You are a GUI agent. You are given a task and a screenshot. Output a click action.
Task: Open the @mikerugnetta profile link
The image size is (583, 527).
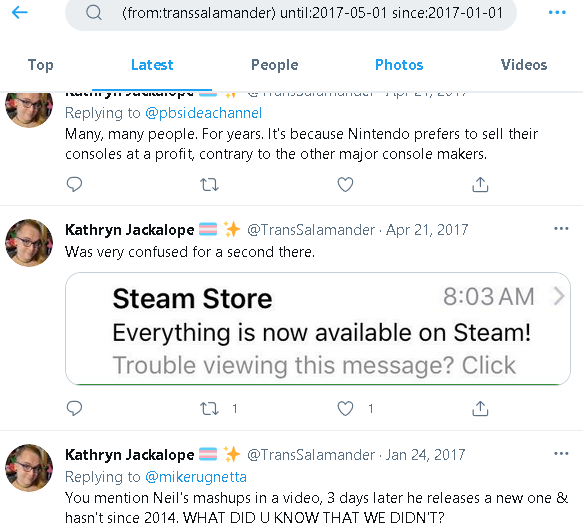(196, 477)
